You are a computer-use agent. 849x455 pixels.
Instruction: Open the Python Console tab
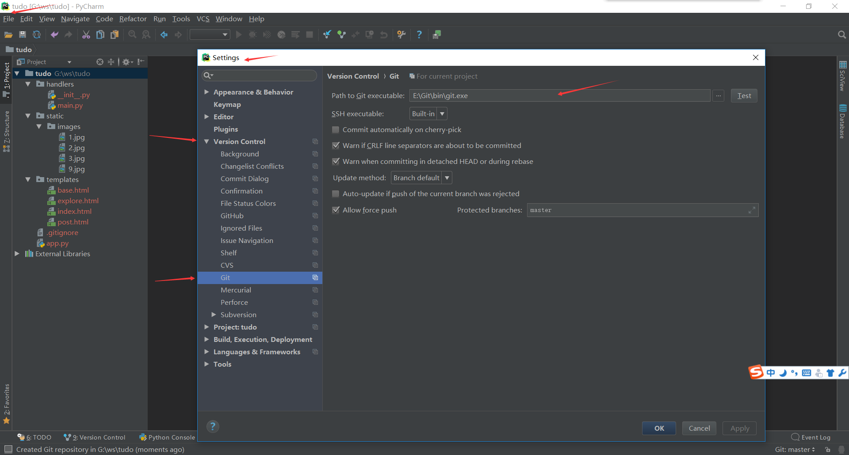tap(167, 437)
